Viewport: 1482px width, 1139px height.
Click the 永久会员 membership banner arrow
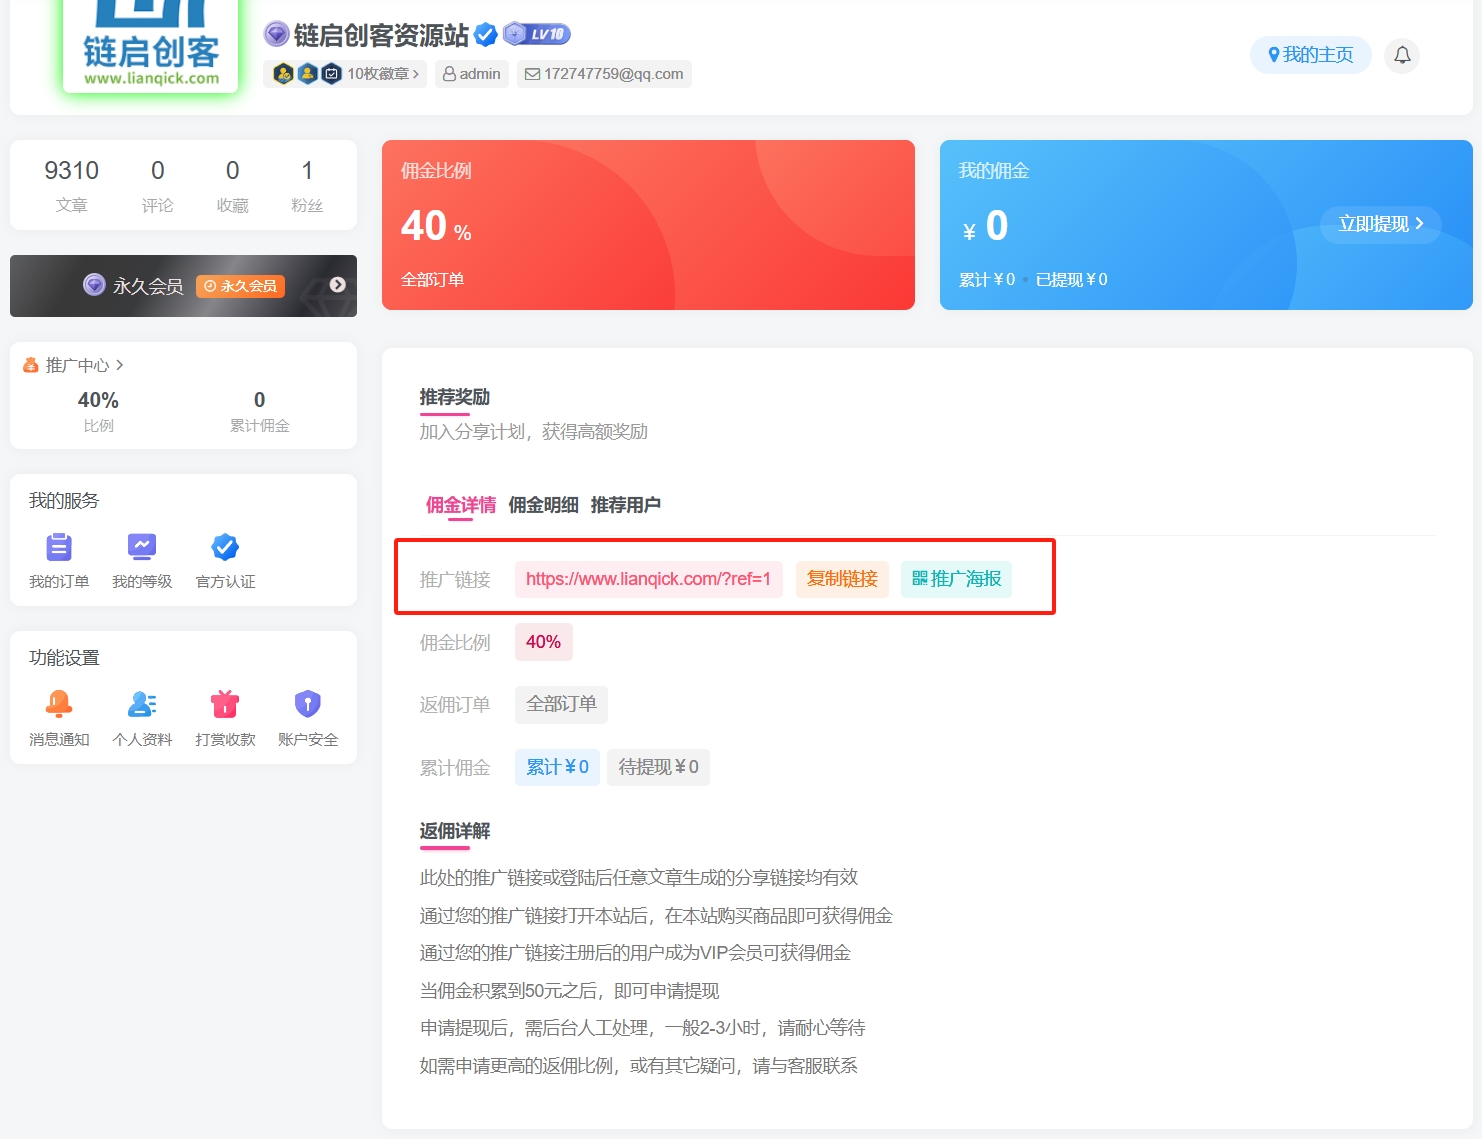(x=338, y=285)
